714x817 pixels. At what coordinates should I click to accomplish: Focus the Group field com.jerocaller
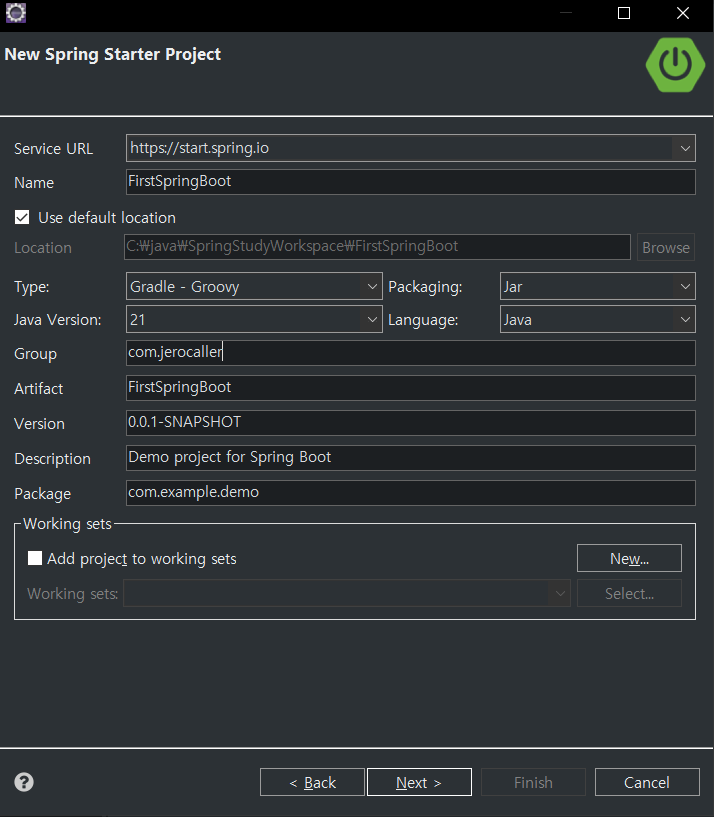click(x=411, y=353)
